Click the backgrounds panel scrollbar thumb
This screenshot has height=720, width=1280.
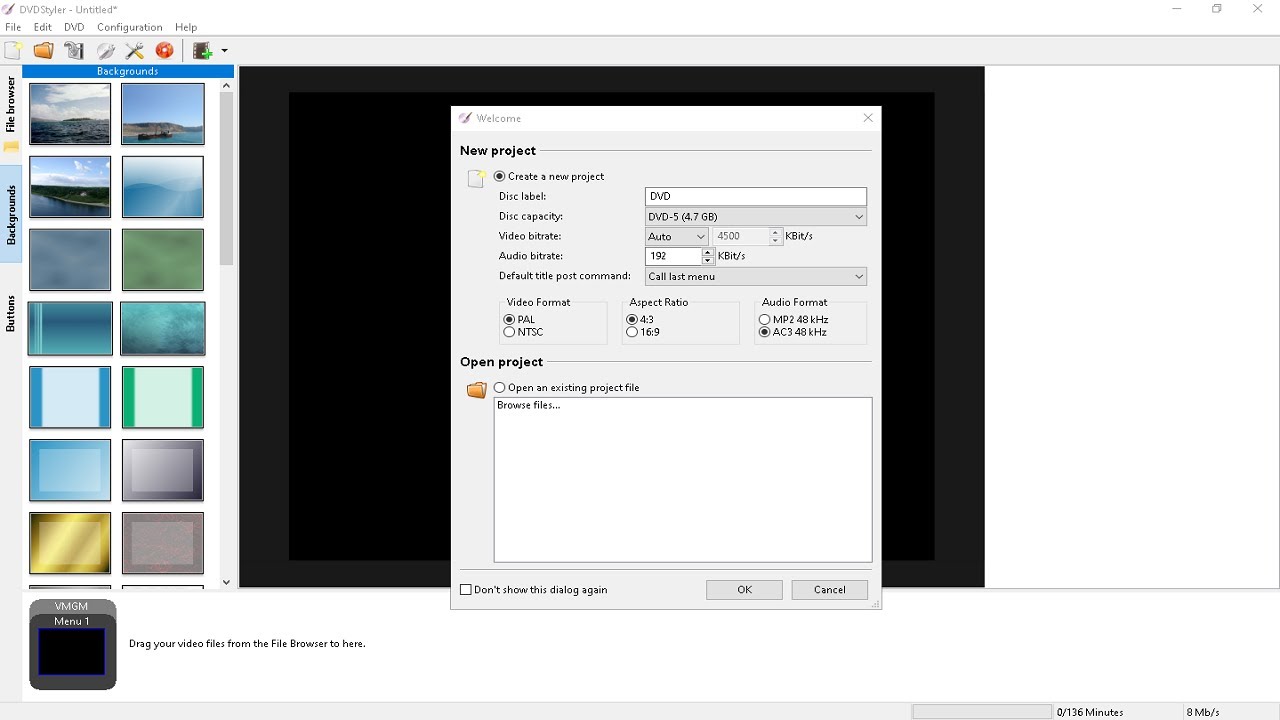(x=226, y=180)
